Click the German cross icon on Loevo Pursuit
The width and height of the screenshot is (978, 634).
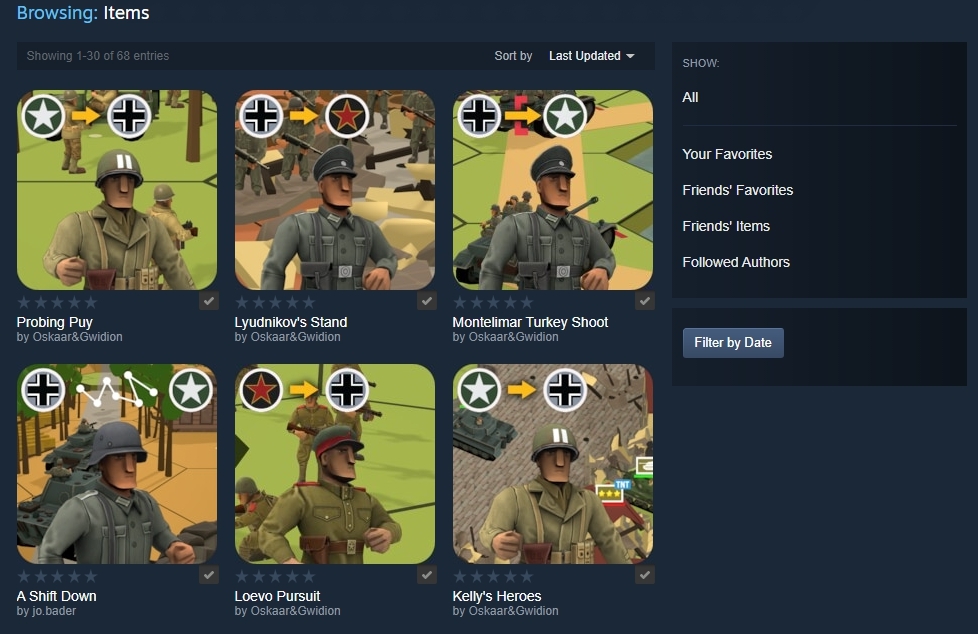pos(347,390)
